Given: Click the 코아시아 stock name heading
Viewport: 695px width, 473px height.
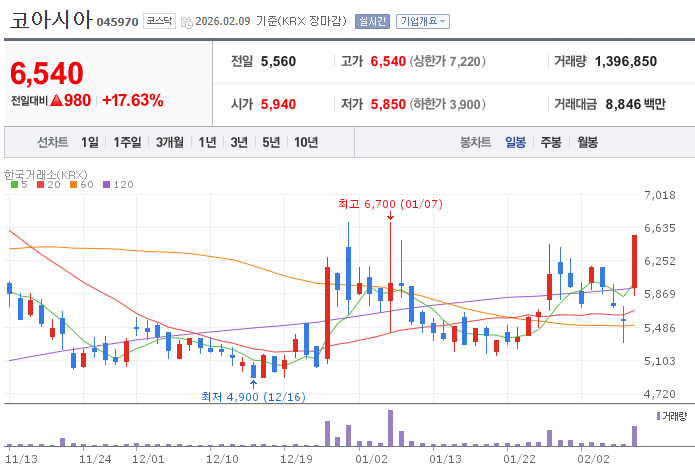Looking at the screenshot, I should pyautogui.click(x=51, y=20).
